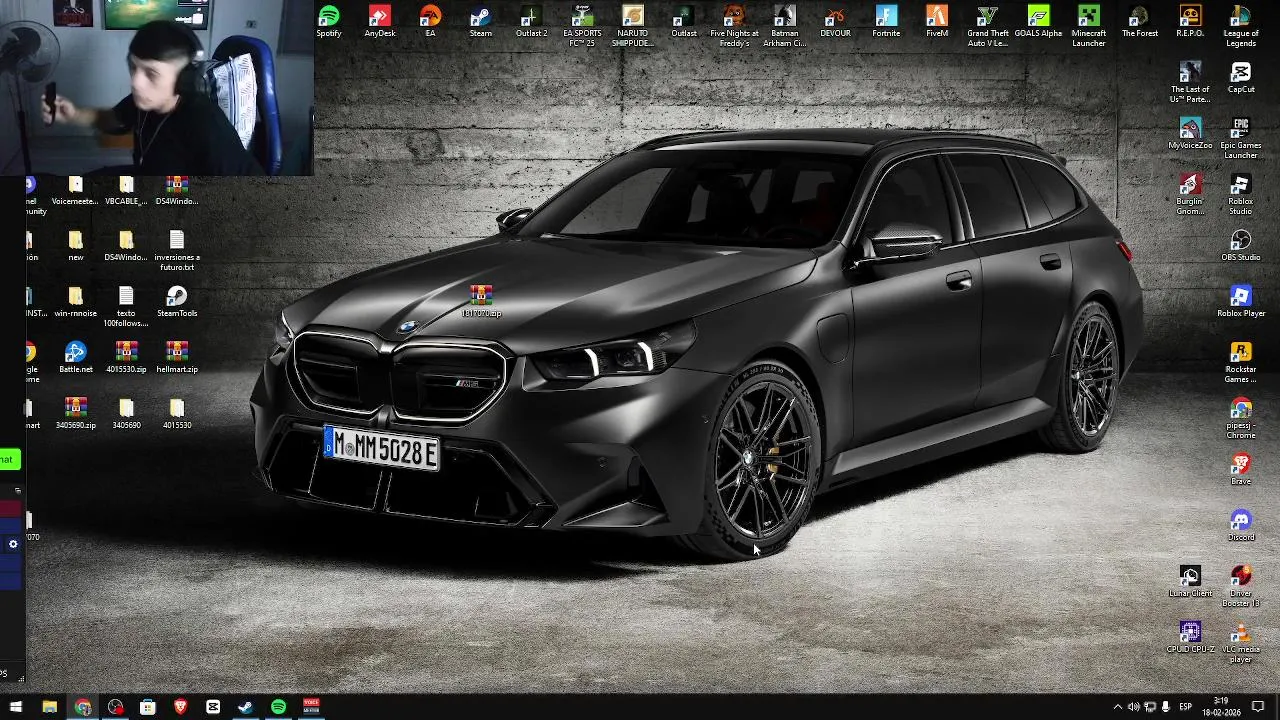Screen dimensions: 1280x720
Task: Switch to CapCut in the taskbar
Action: point(213,707)
